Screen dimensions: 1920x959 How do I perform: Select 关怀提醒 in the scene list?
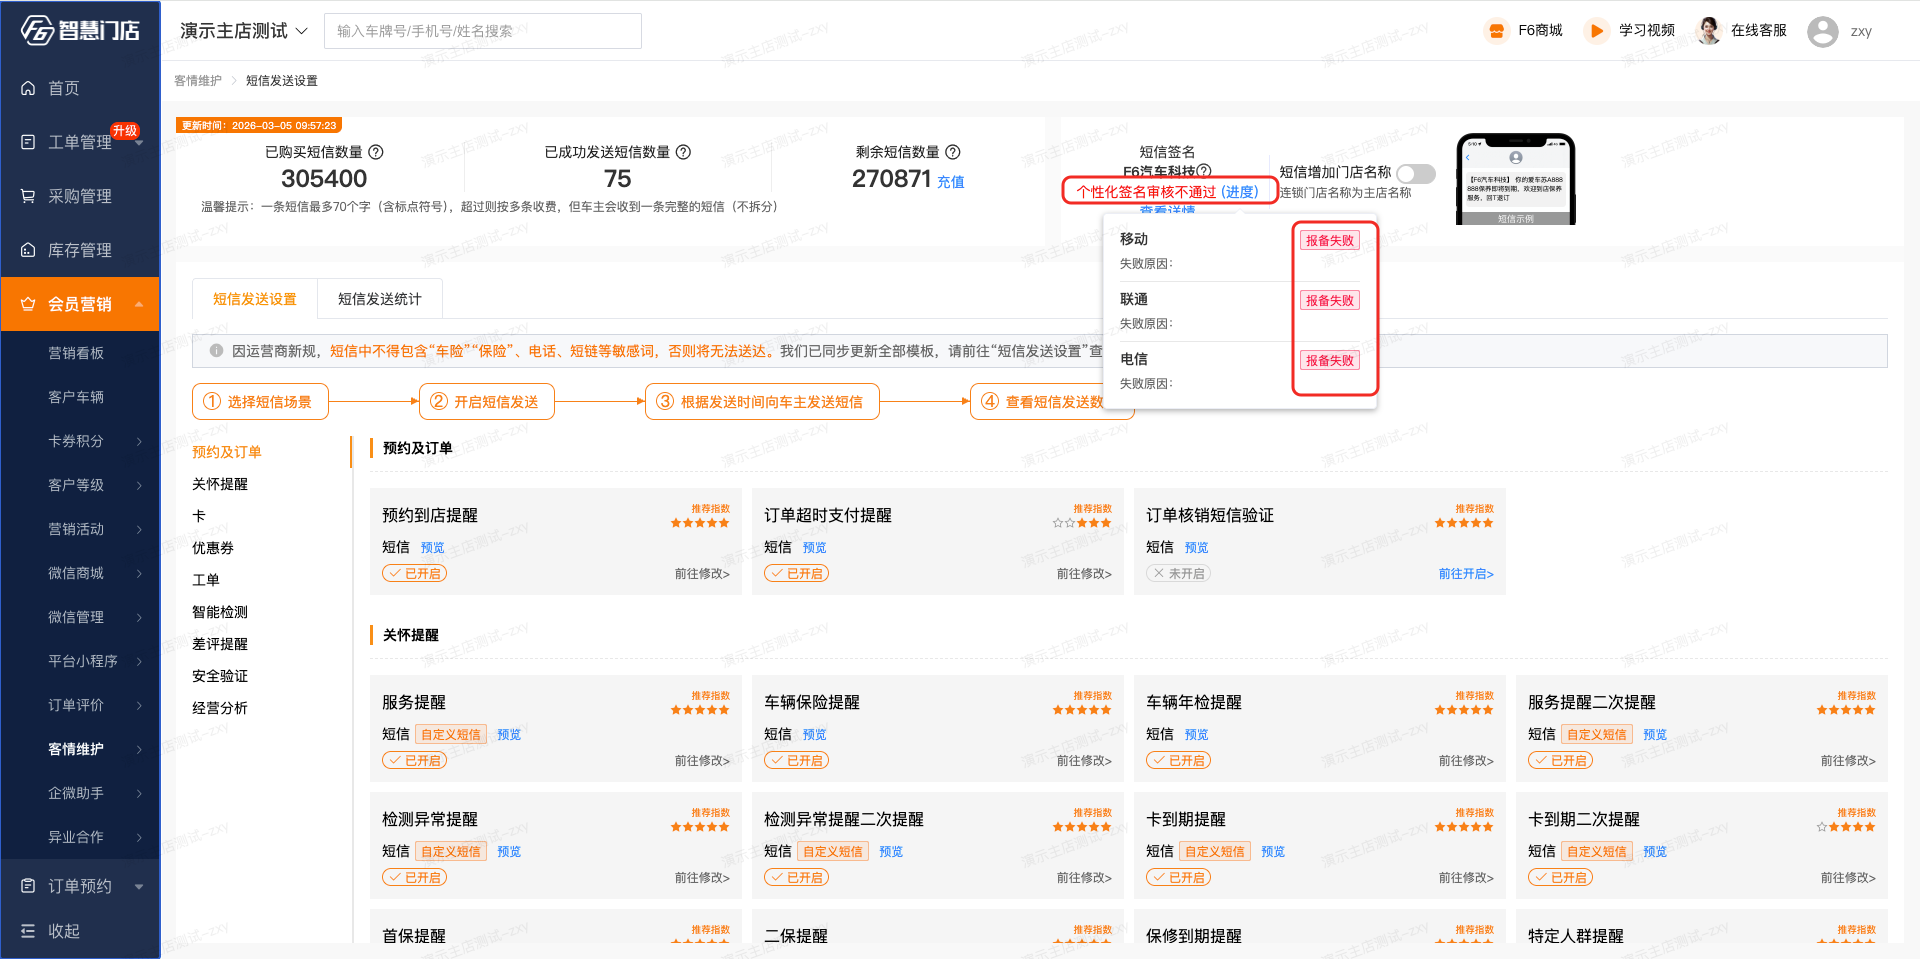click(x=220, y=484)
